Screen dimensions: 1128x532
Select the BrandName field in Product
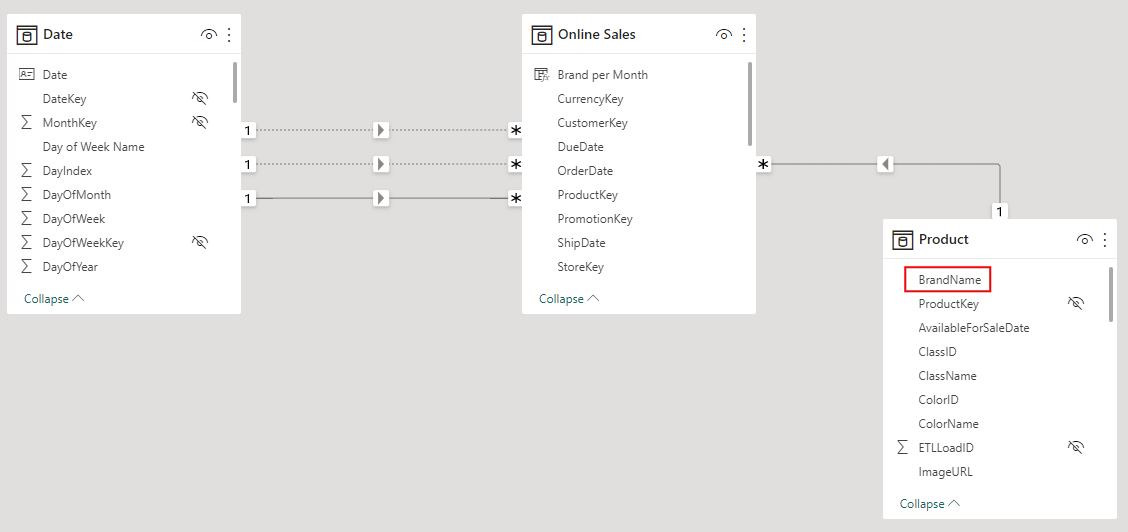pos(948,280)
